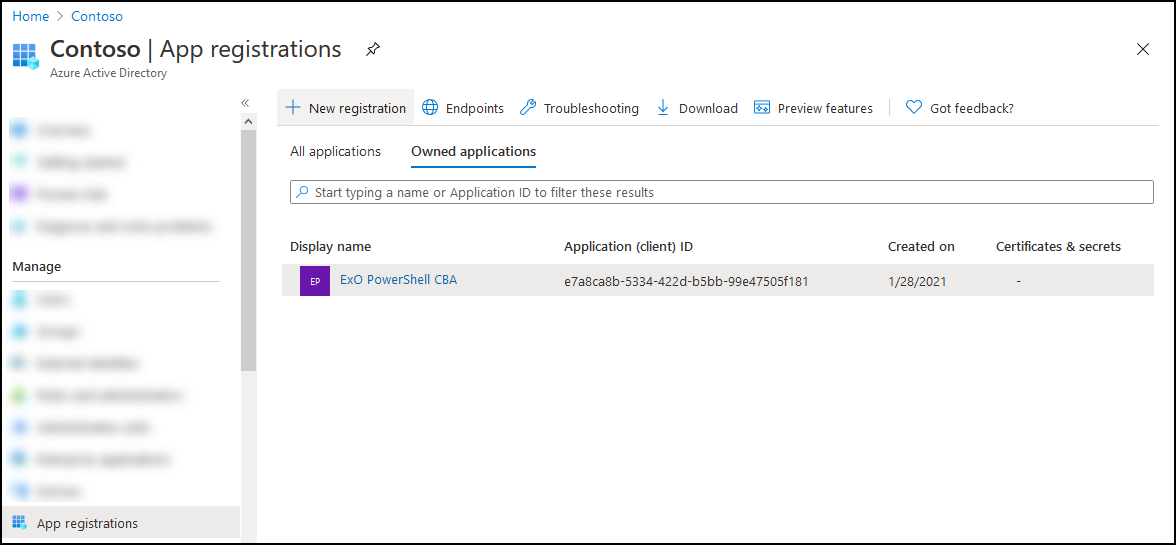Open Preview features icon
The width and height of the screenshot is (1176, 545).
(x=762, y=108)
